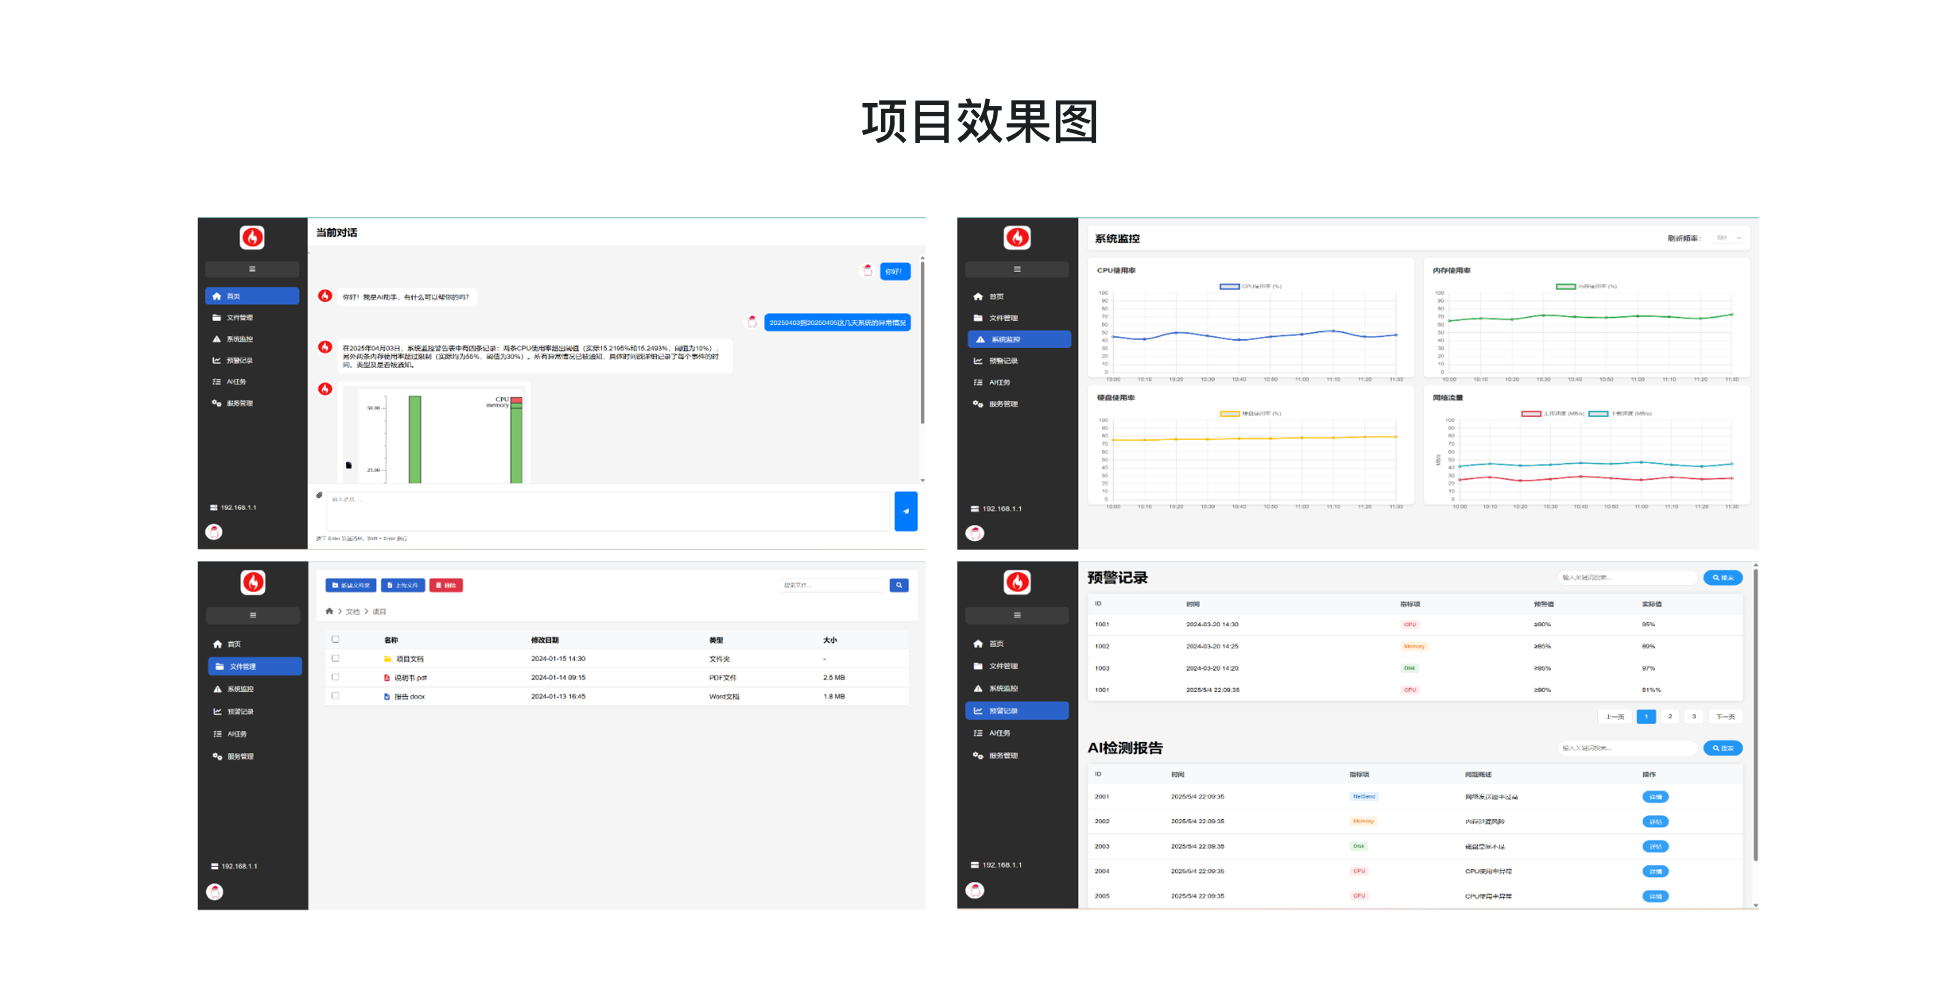Image resolution: width=1960 pixels, height=1000 pixels.
Task: Open 首页 in chat screen sidebar
Action: (x=252, y=296)
